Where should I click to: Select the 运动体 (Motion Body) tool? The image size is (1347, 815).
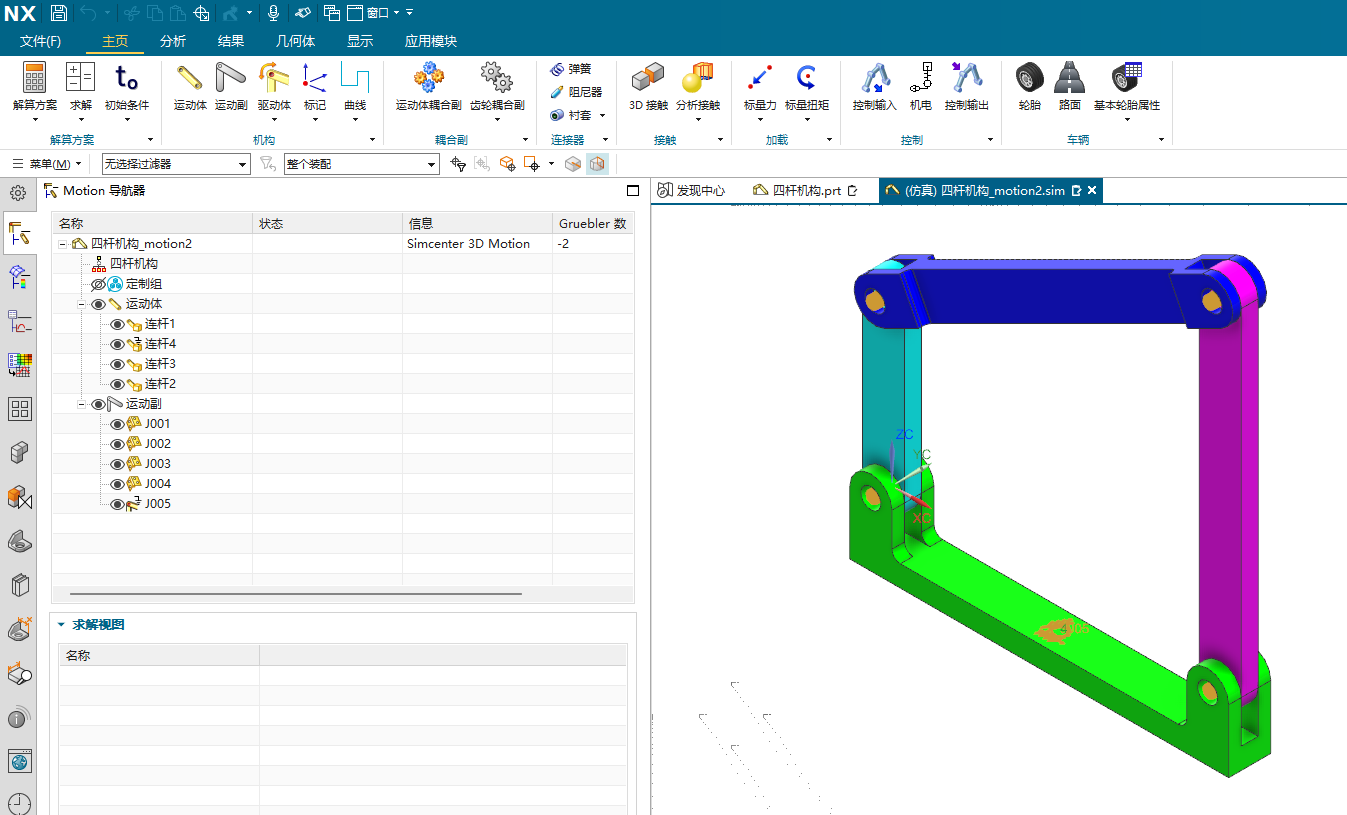pos(189,79)
